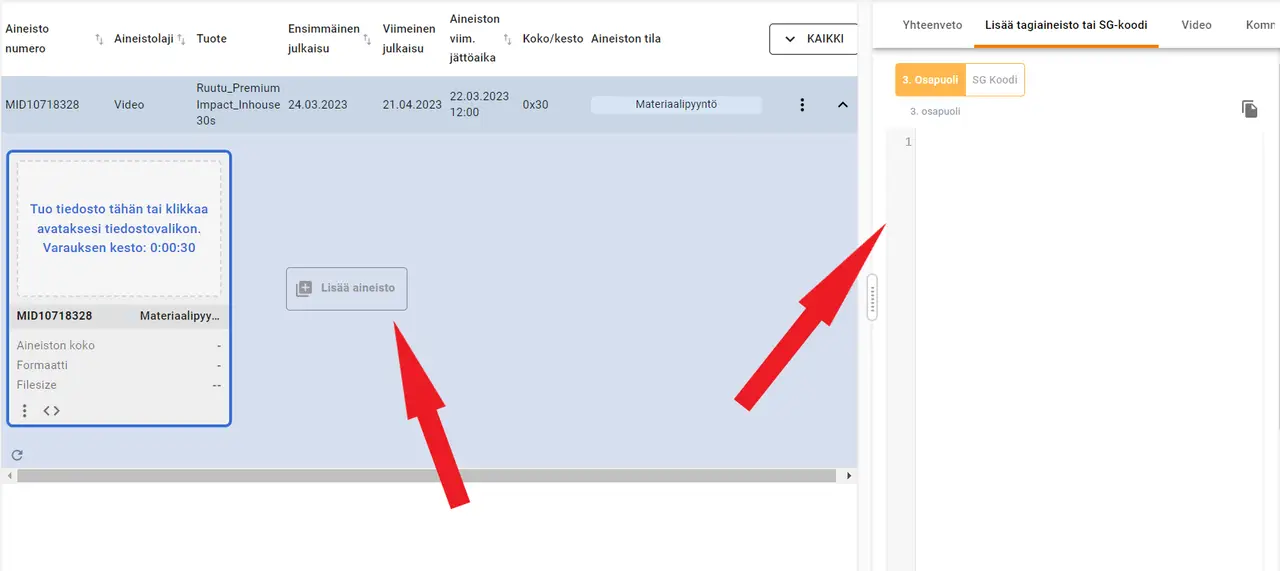Collapse the expanded MID10718328 row with the chevron
1280x571 pixels.
[x=842, y=105]
